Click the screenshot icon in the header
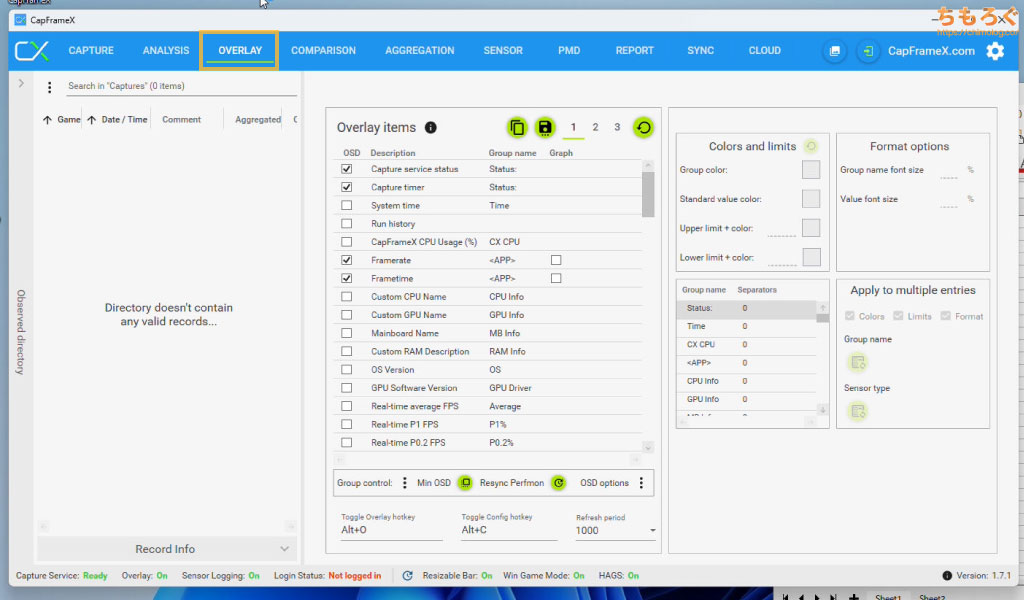 click(835, 51)
